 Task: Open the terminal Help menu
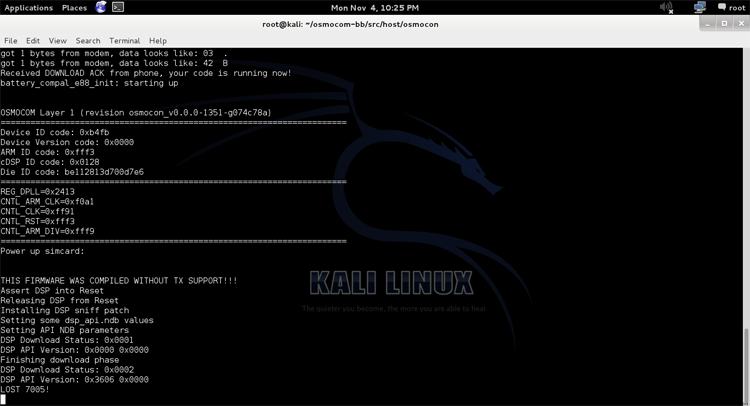click(158, 41)
